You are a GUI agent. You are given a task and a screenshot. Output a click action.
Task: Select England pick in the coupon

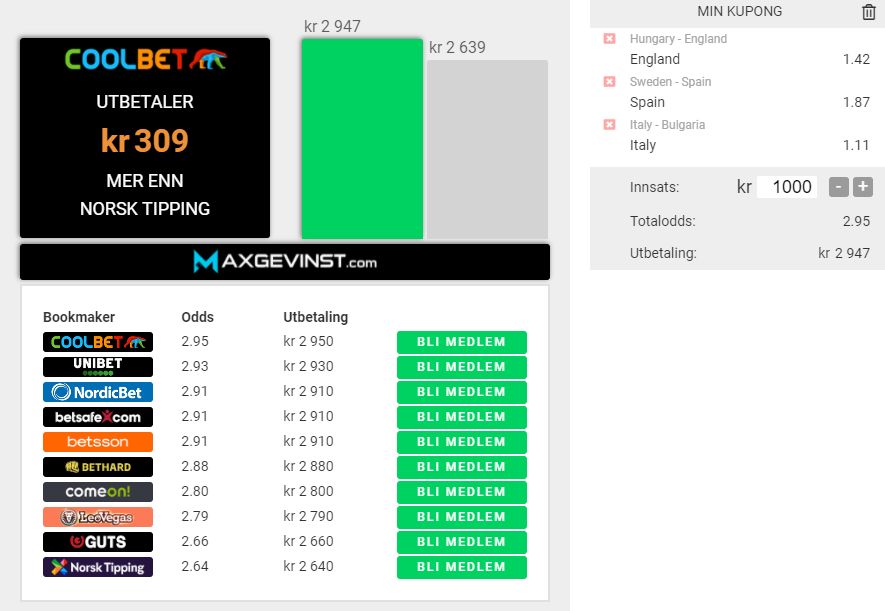655,59
